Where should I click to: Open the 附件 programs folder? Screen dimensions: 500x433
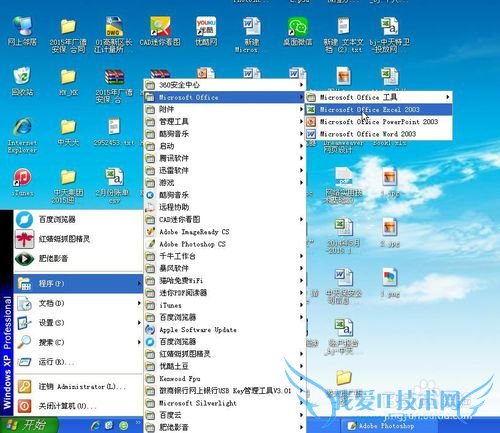tap(224, 109)
